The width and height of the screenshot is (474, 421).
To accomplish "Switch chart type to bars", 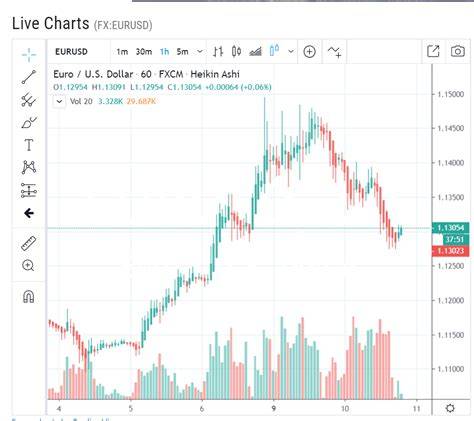I will tap(218, 52).
